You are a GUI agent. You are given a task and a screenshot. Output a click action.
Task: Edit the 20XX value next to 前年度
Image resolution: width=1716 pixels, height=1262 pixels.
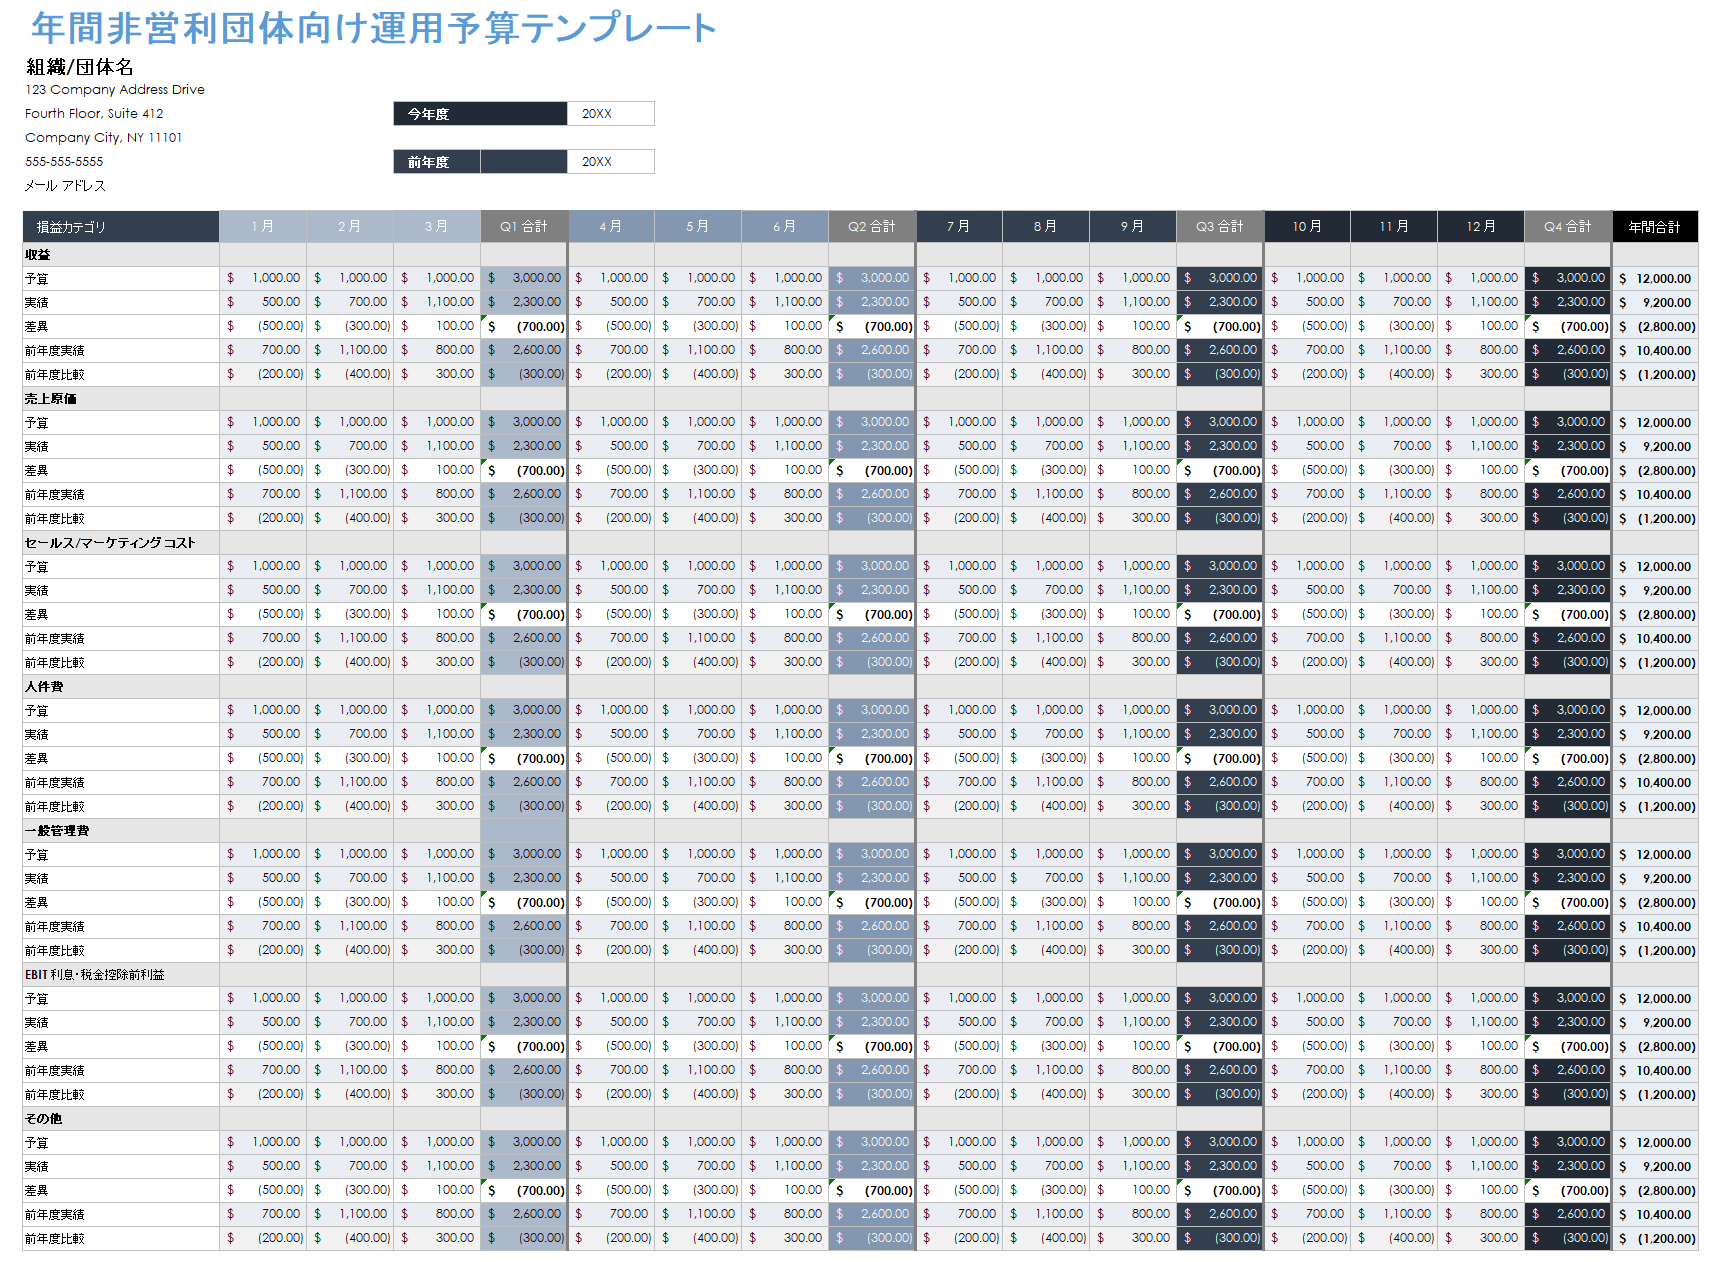(x=611, y=162)
